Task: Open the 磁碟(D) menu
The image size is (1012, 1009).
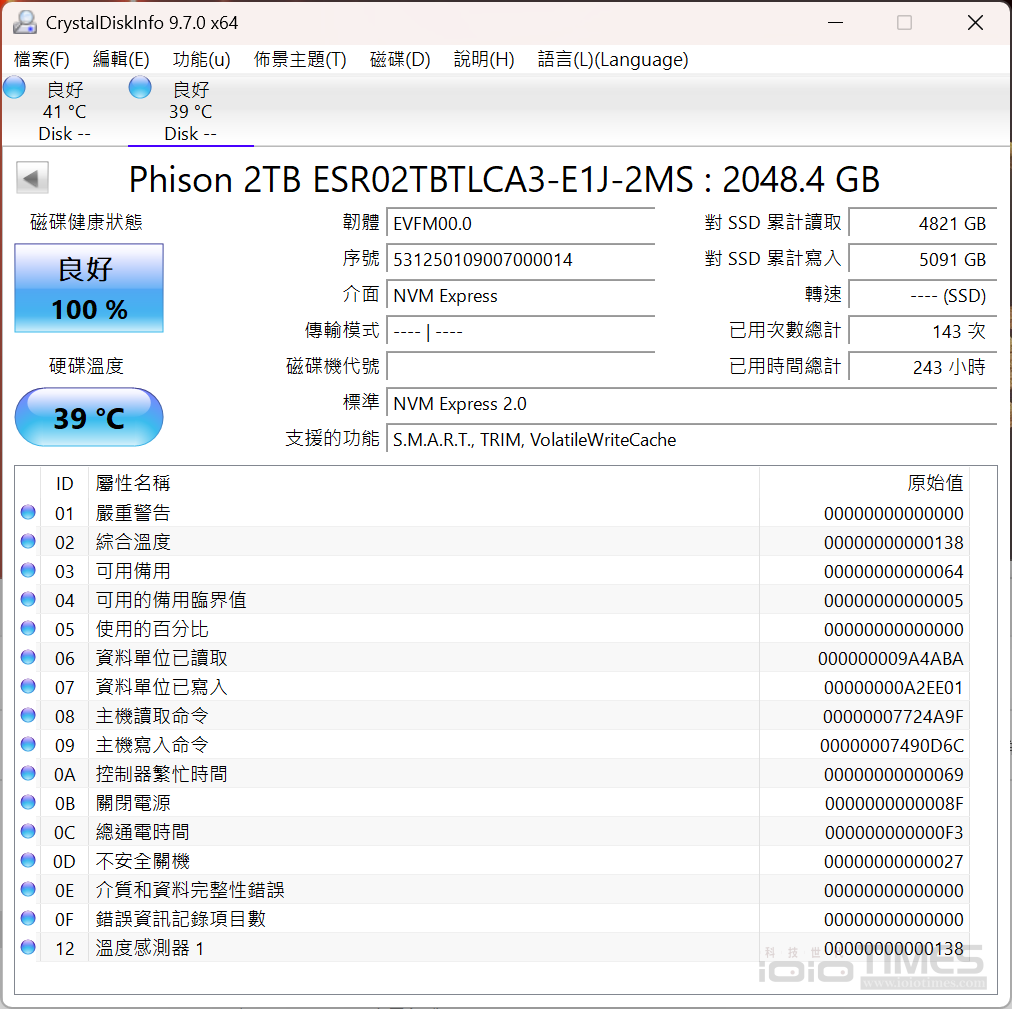Action: coord(400,59)
